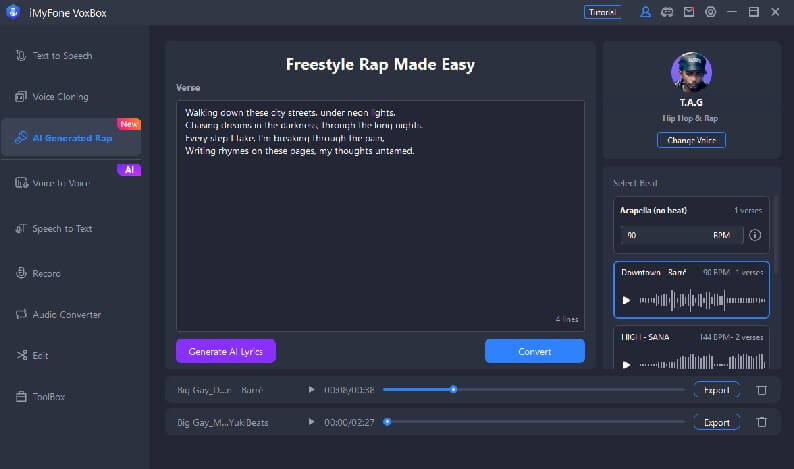Click the "Hip Hop & Rap" genre label
Image resolution: width=794 pixels, height=469 pixels.
690,118
